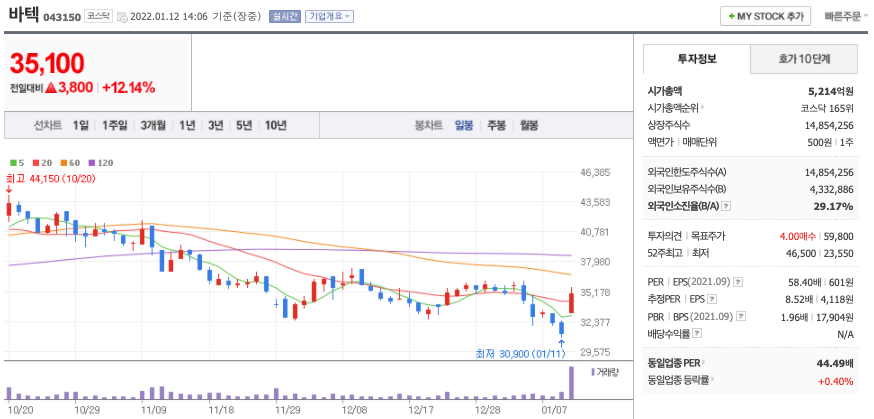
Task: Click the 4.00매수 investment opinion
Action: (x=800, y=237)
